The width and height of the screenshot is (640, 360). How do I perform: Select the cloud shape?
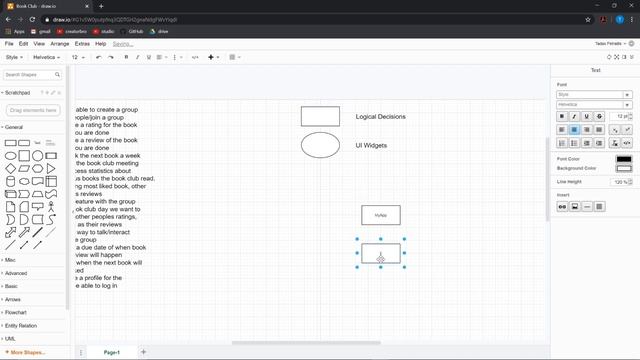tap(24, 181)
